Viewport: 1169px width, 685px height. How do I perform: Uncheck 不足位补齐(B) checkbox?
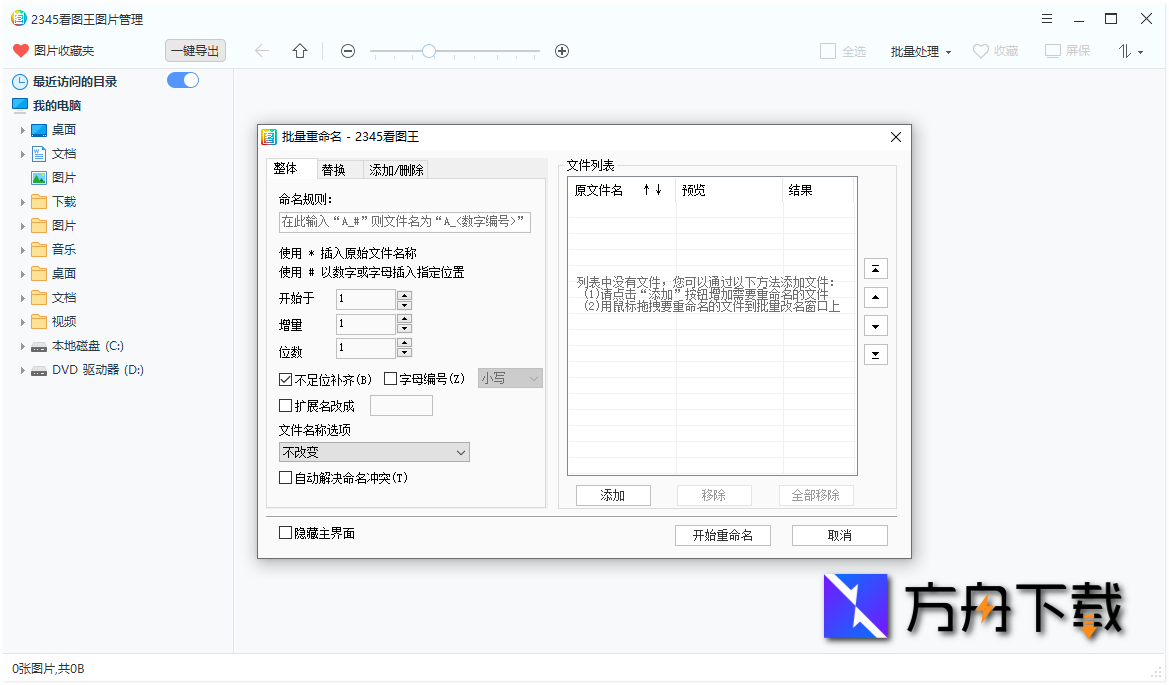pyautogui.click(x=285, y=380)
